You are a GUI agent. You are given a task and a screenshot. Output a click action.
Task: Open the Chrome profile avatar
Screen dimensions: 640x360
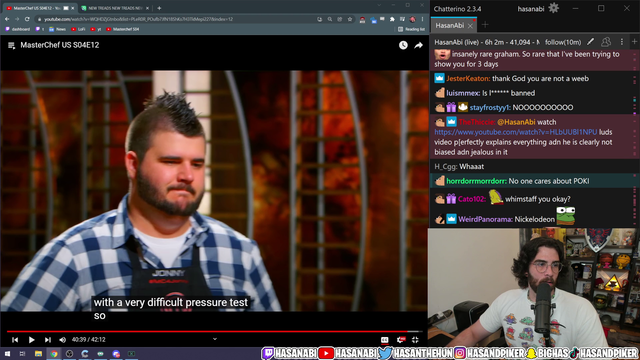coord(413,19)
